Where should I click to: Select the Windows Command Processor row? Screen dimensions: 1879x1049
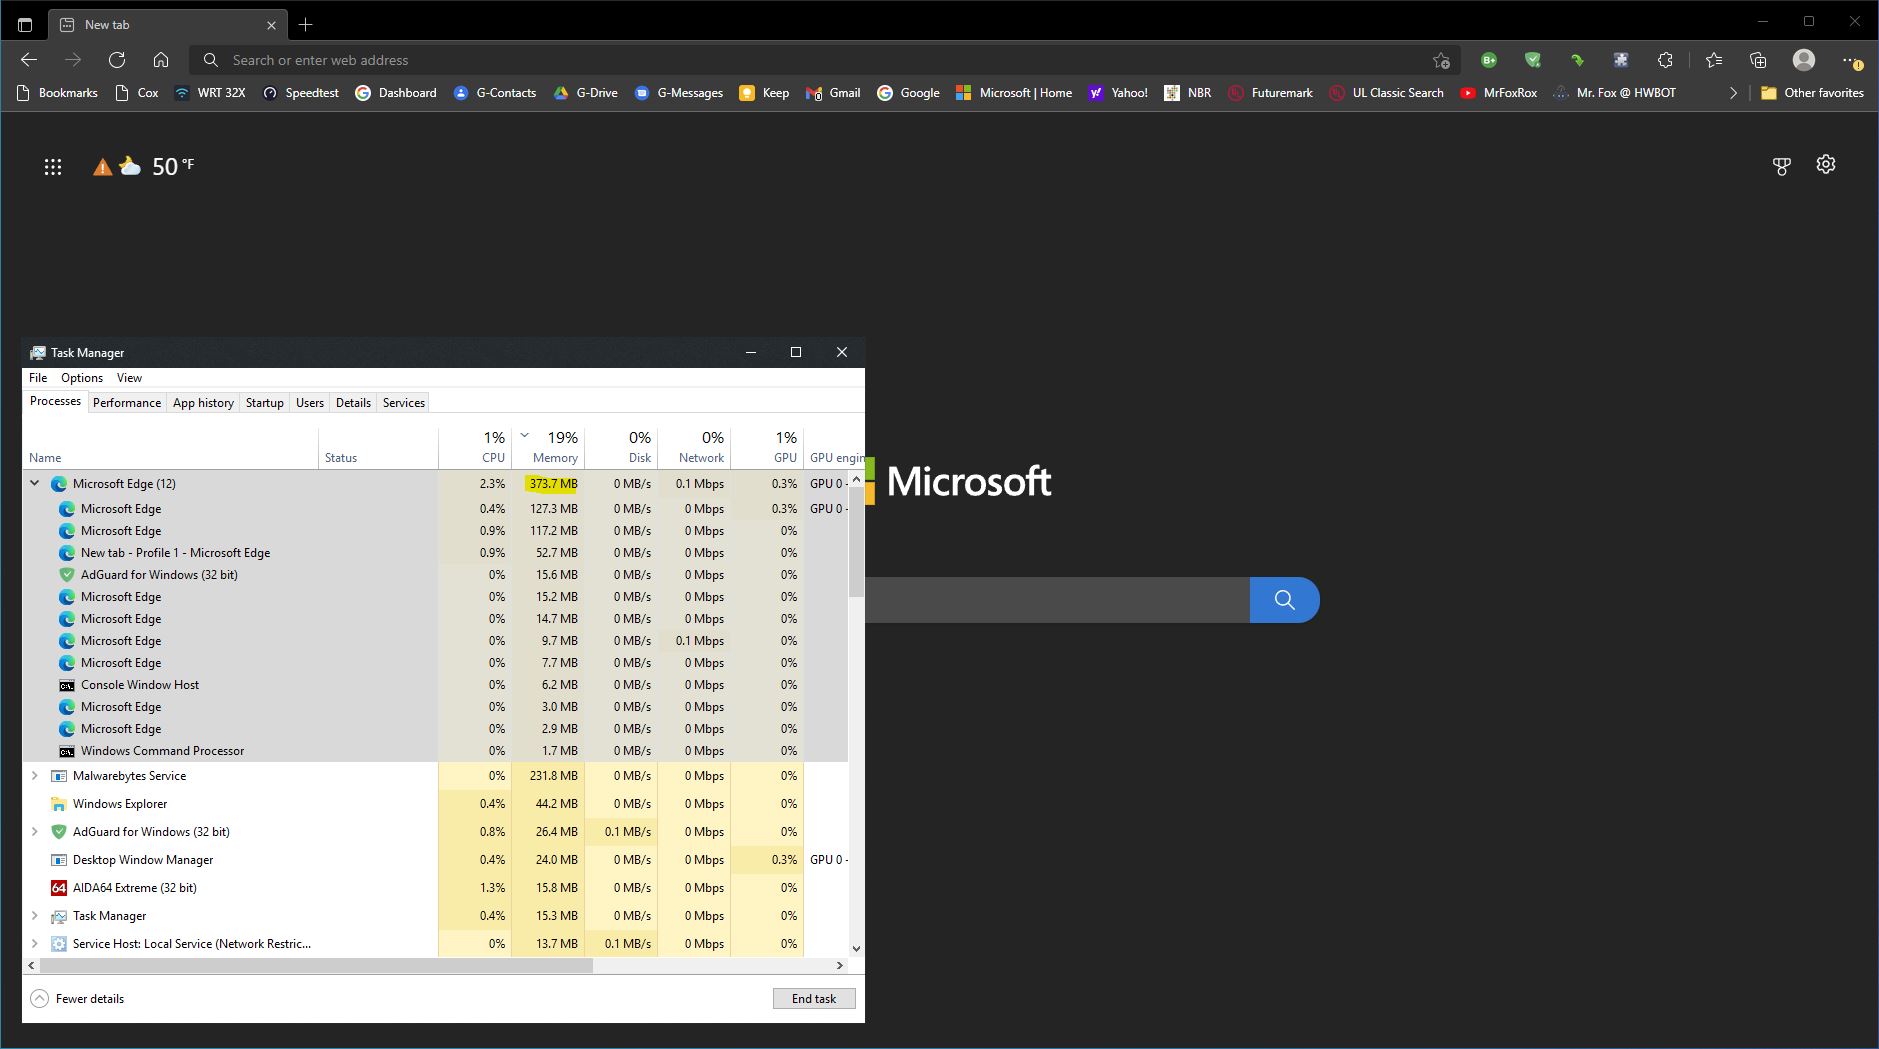click(x=435, y=751)
